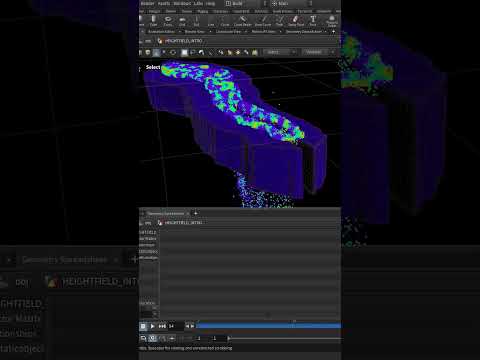Open the Build desktop dropdown
This screenshot has height=360, width=480.
click(246, 3)
